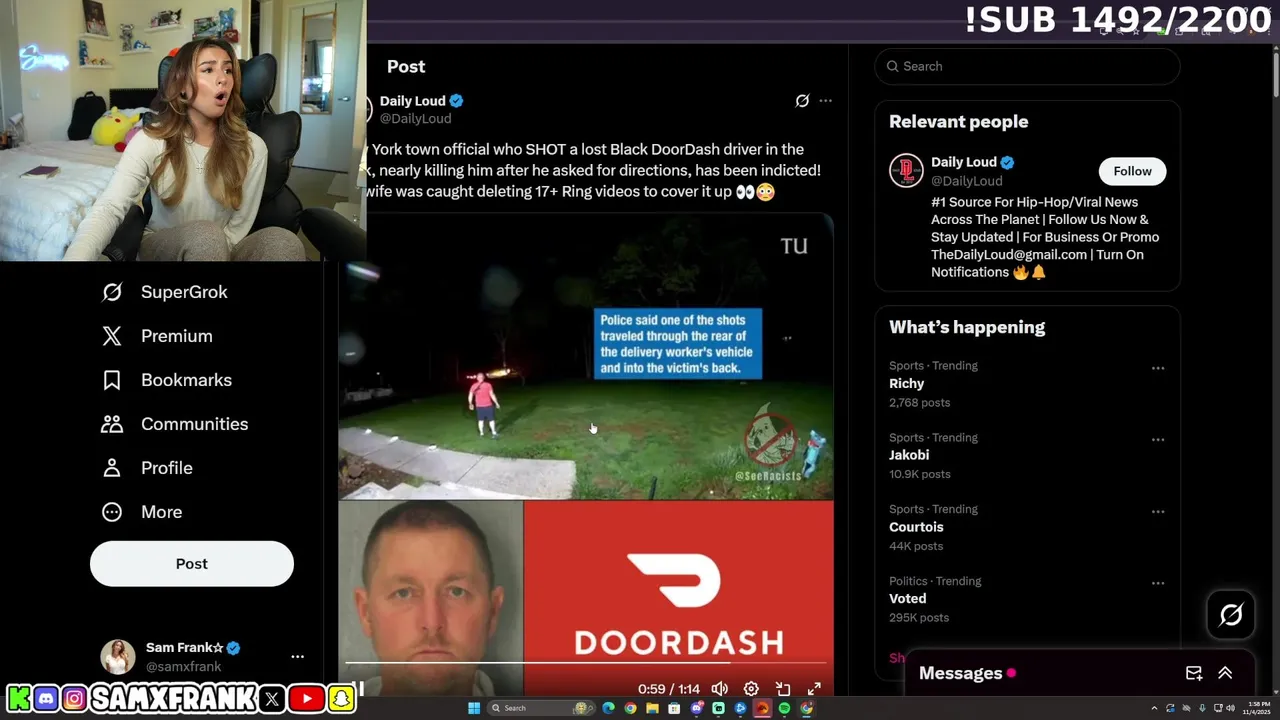1280x720 pixels.
Task: Open the video settings gear
Action: [x=751, y=689]
